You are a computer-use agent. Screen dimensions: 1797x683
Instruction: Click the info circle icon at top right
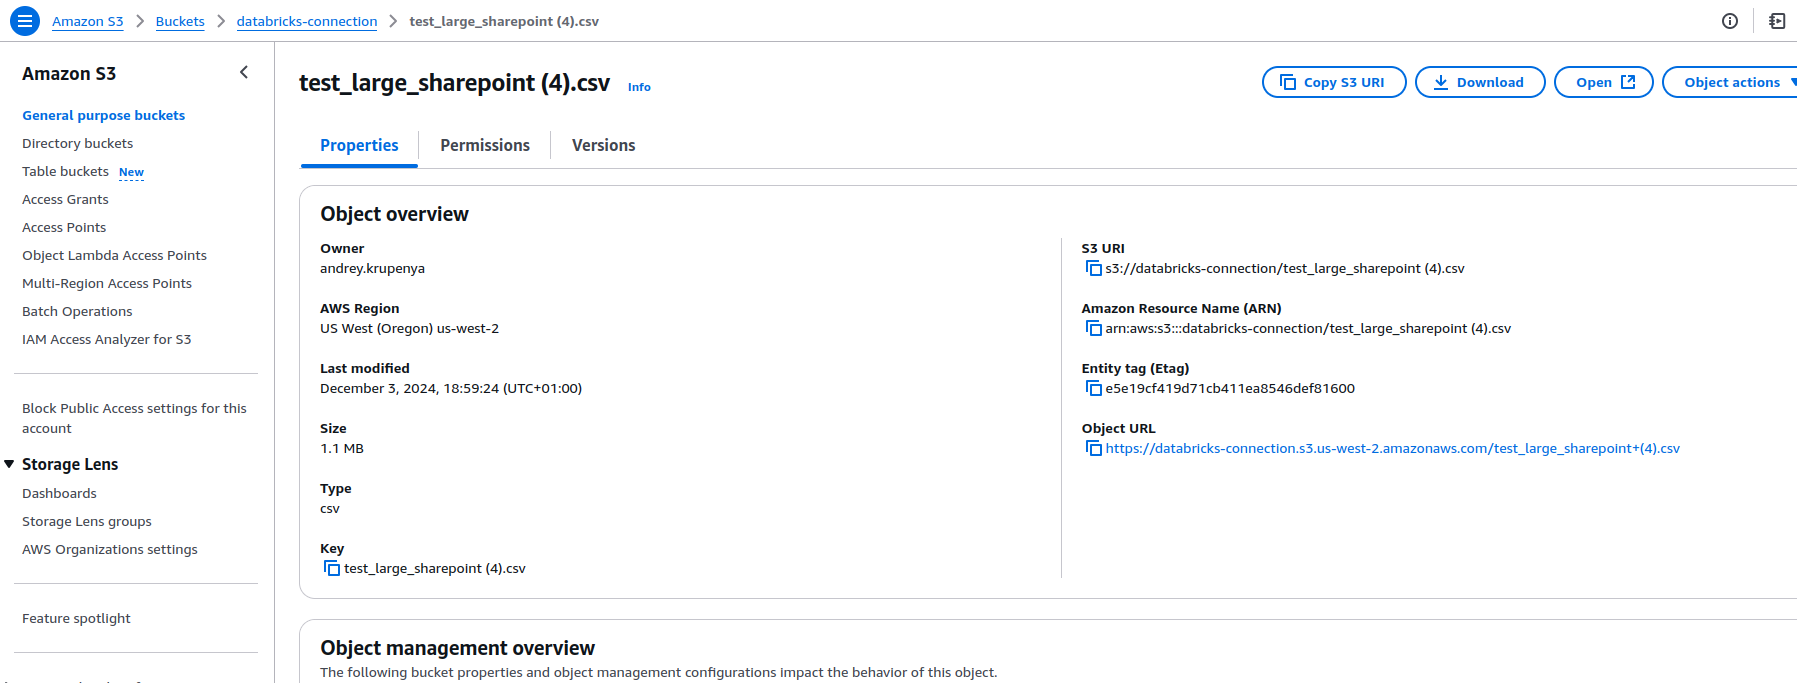click(1730, 21)
